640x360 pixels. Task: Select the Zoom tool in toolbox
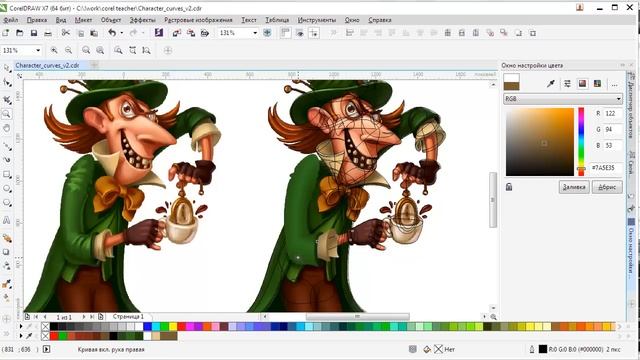pyautogui.click(x=7, y=114)
